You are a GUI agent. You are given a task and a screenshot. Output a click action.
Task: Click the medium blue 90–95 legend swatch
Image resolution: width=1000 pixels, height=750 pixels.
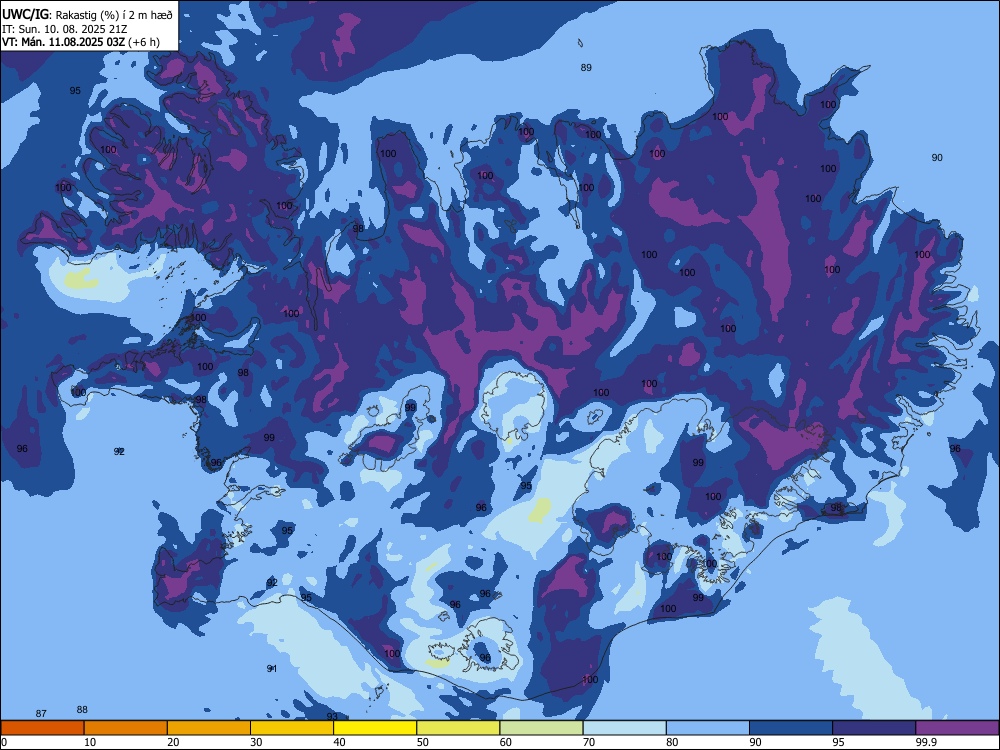point(791,728)
